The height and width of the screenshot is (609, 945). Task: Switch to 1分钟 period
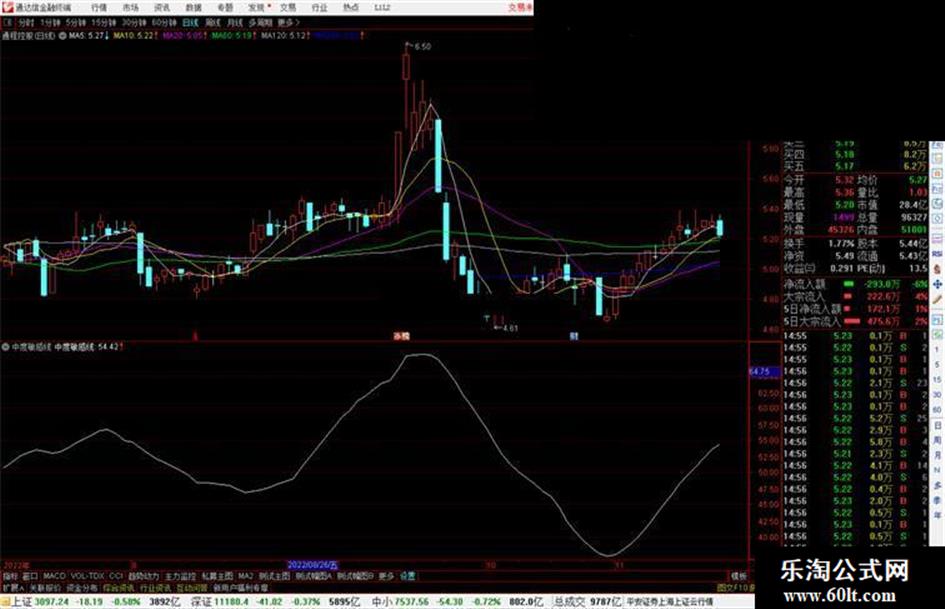50,22
